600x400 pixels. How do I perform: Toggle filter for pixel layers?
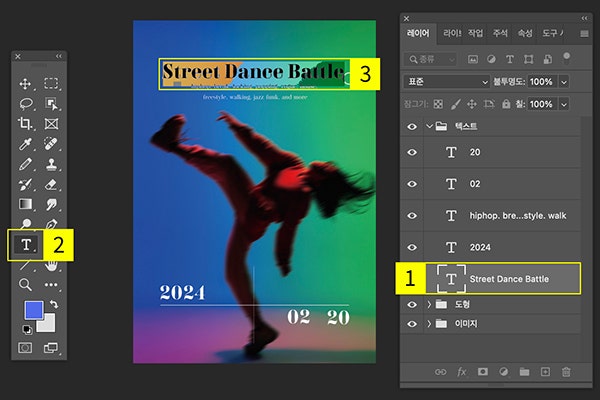coord(473,59)
